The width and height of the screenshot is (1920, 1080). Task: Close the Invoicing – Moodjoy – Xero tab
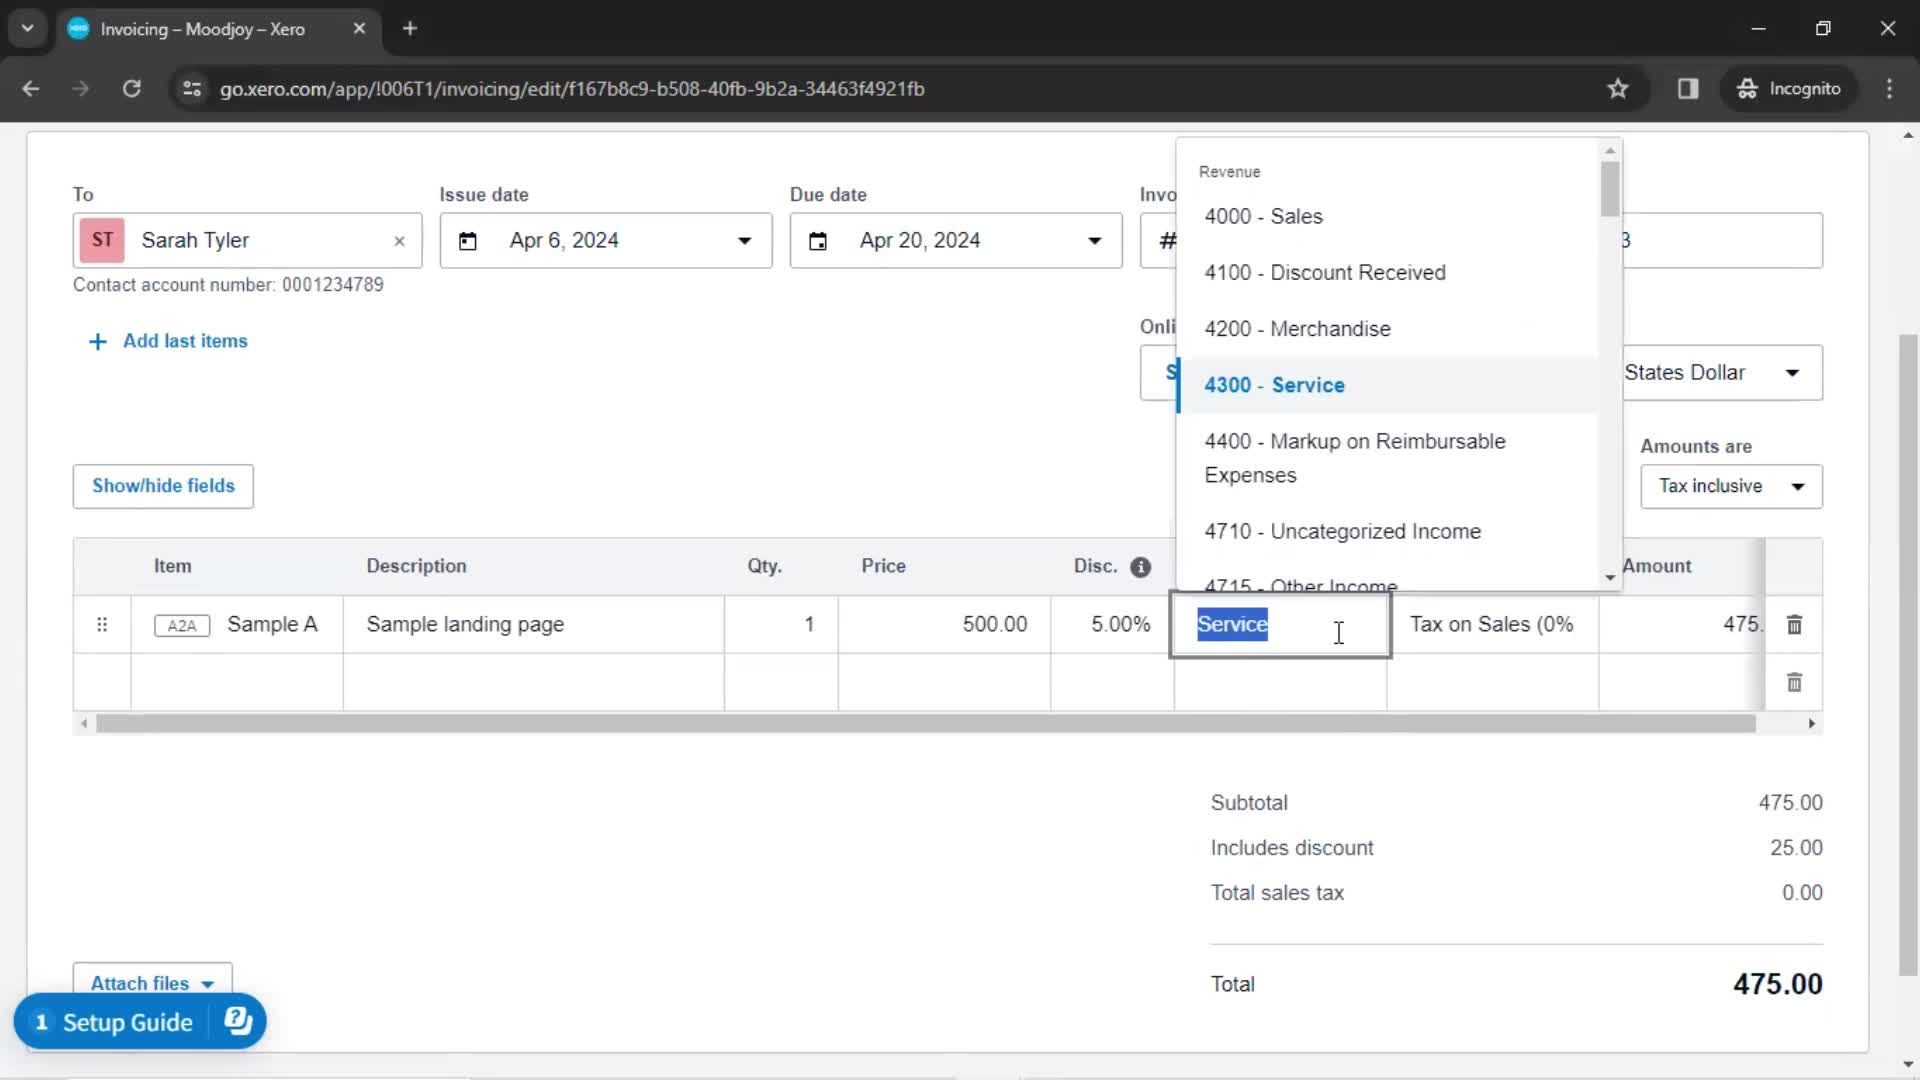click(359, 29)
